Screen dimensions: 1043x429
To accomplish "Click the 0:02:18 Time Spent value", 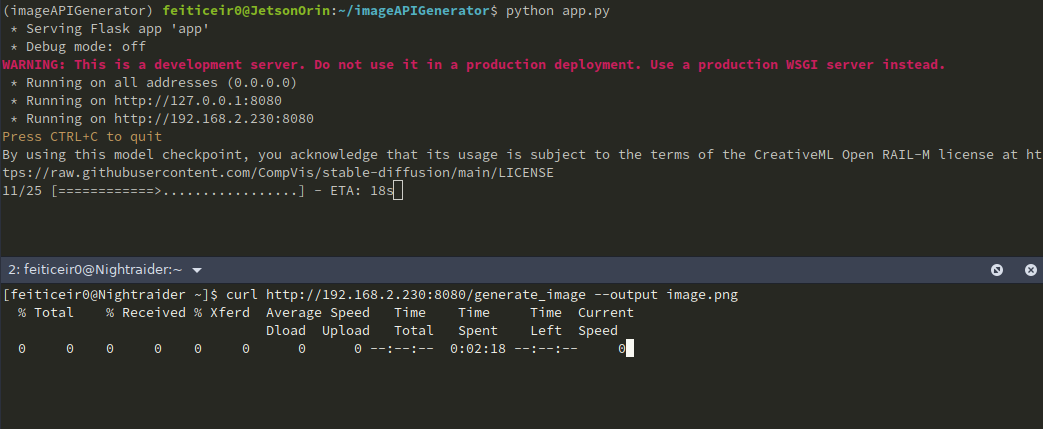I will point(478,348).
